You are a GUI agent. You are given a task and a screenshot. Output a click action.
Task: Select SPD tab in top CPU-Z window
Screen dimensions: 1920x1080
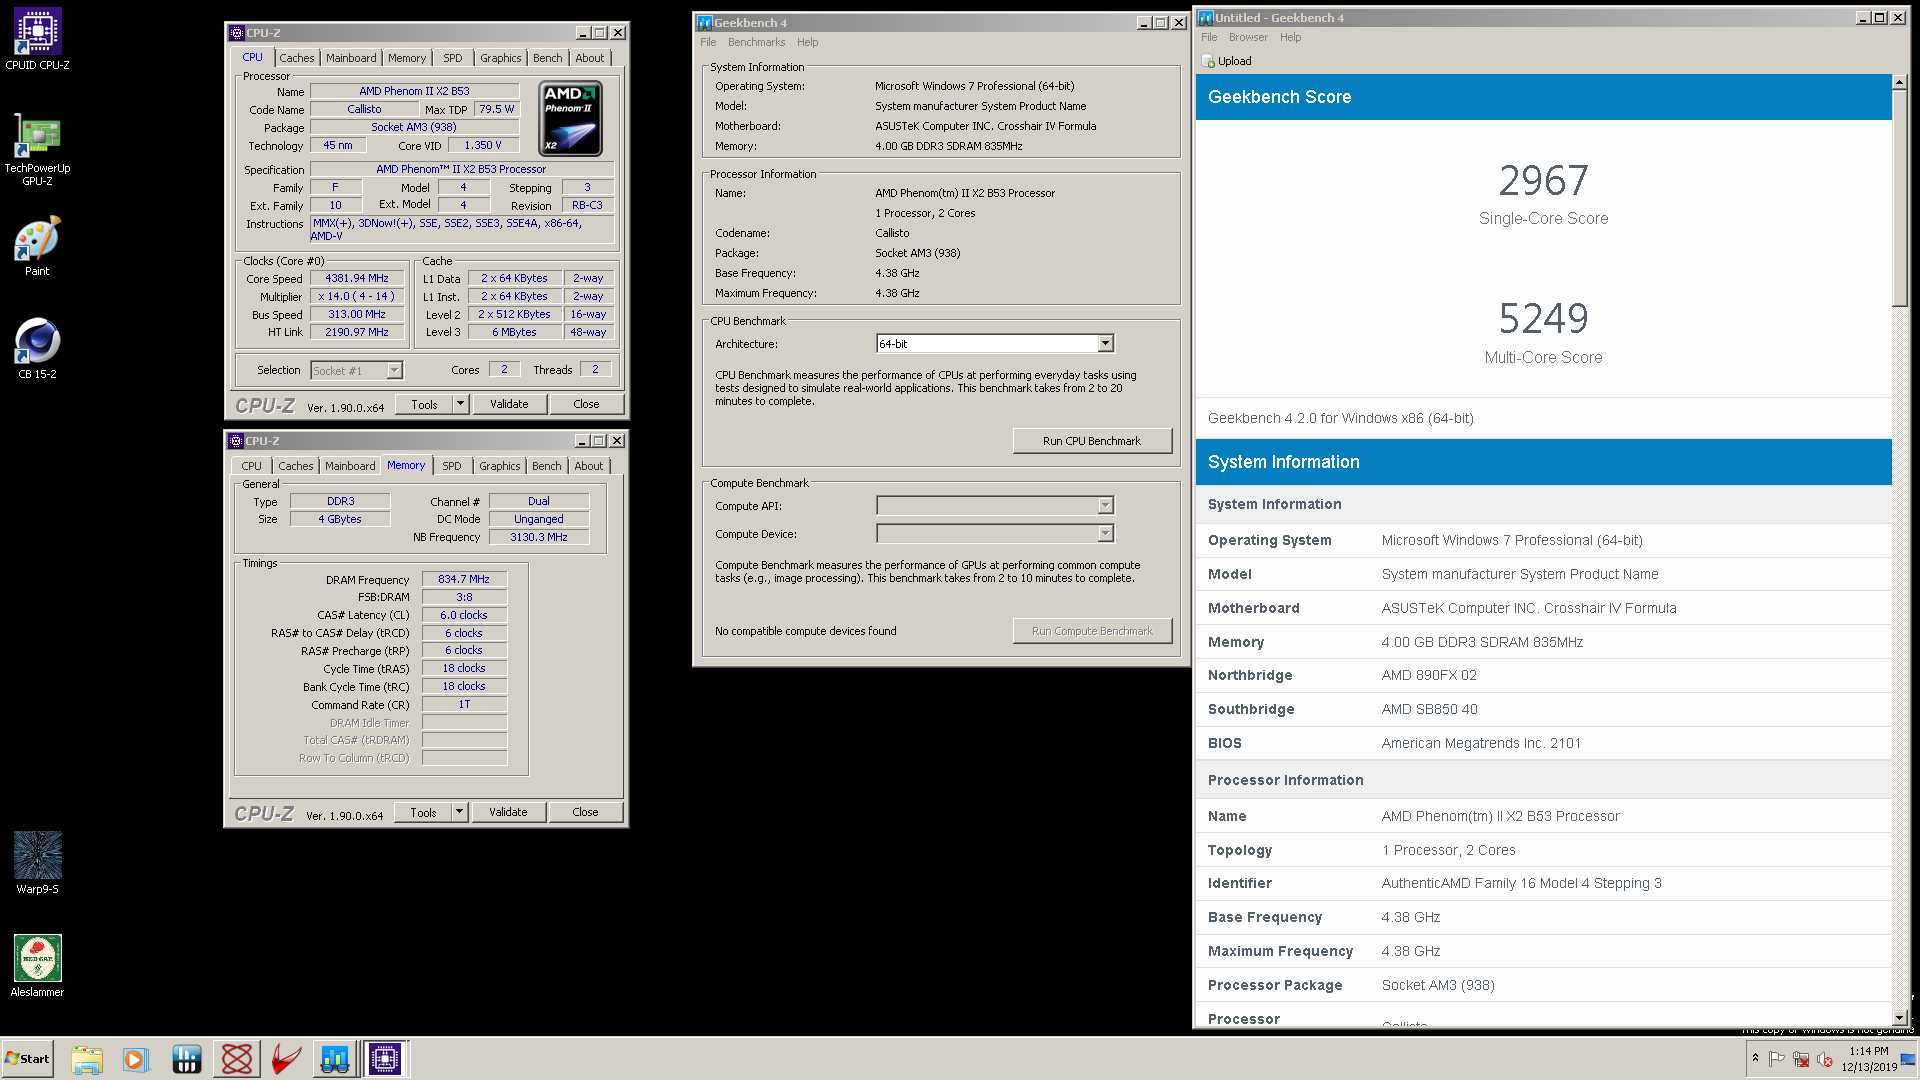pyautogui.click(x=453, y=58)
